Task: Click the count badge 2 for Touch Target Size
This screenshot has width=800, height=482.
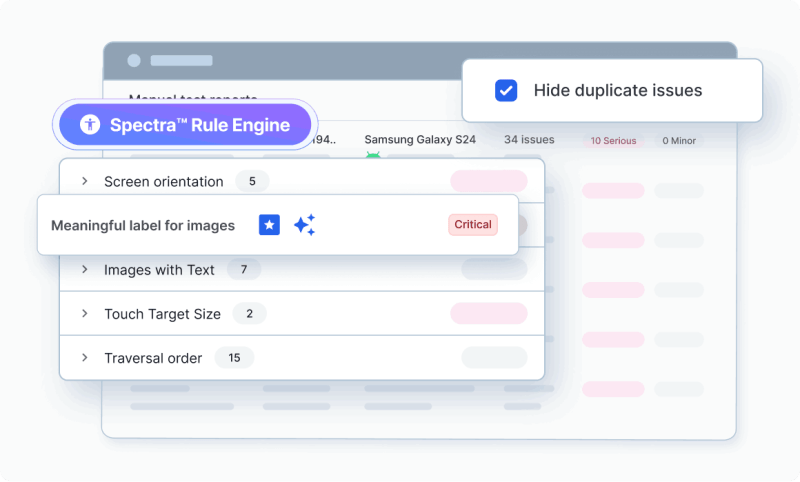Action: (x=249, y=313)
